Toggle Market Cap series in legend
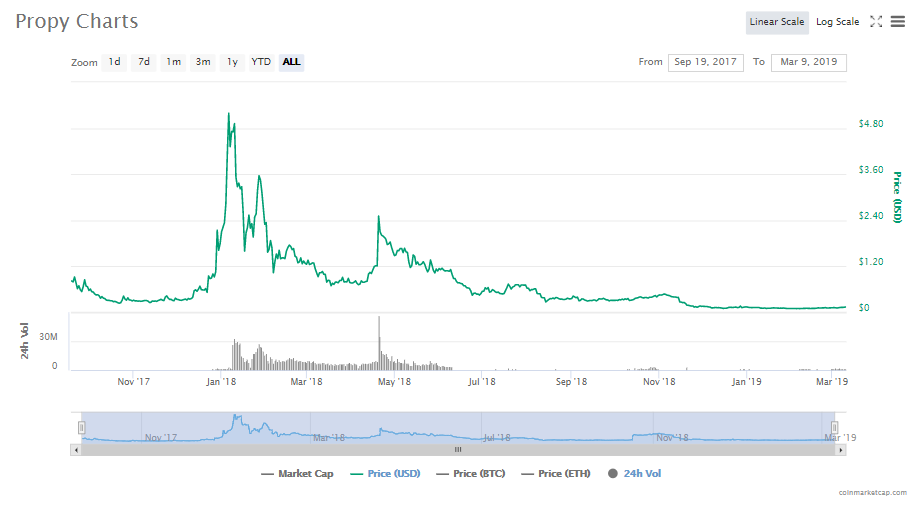Screen dimensions: 919x510 (297, 474)
